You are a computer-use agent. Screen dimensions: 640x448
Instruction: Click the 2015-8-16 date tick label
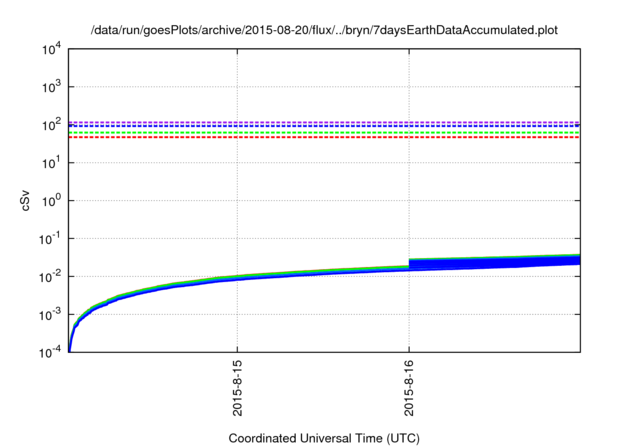pos(409,388)
